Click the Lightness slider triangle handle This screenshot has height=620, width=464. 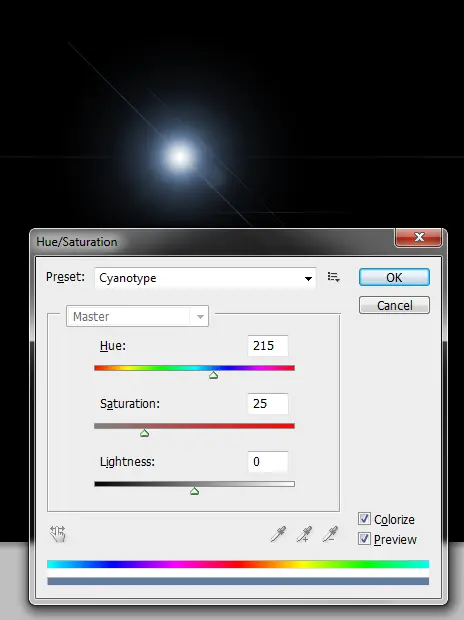pos(194,491)
